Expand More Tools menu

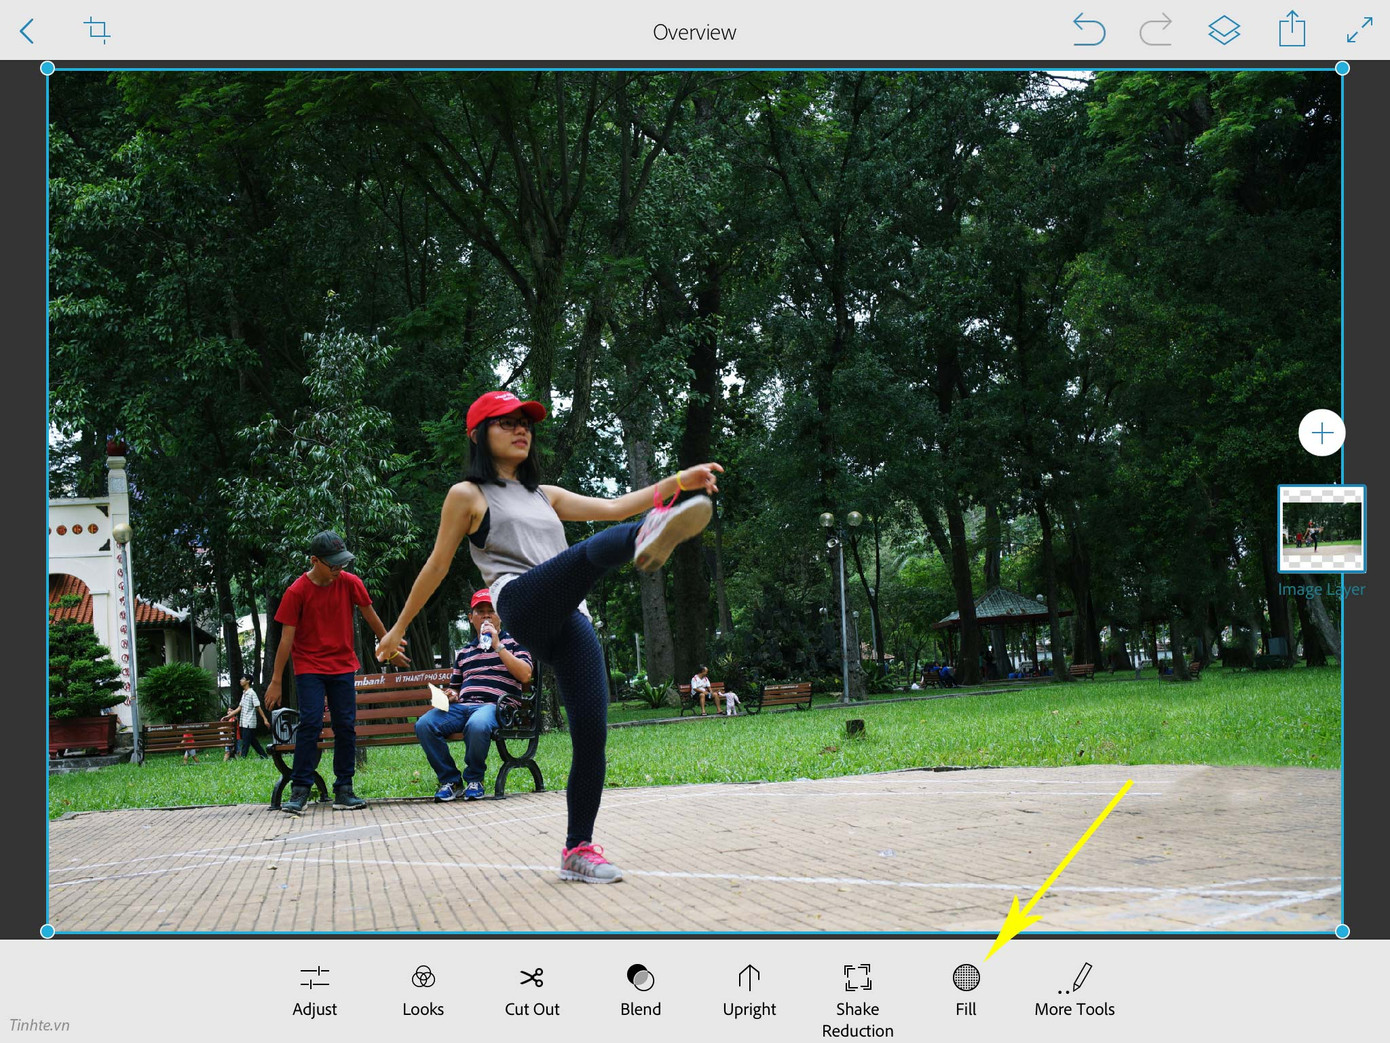1074,990
